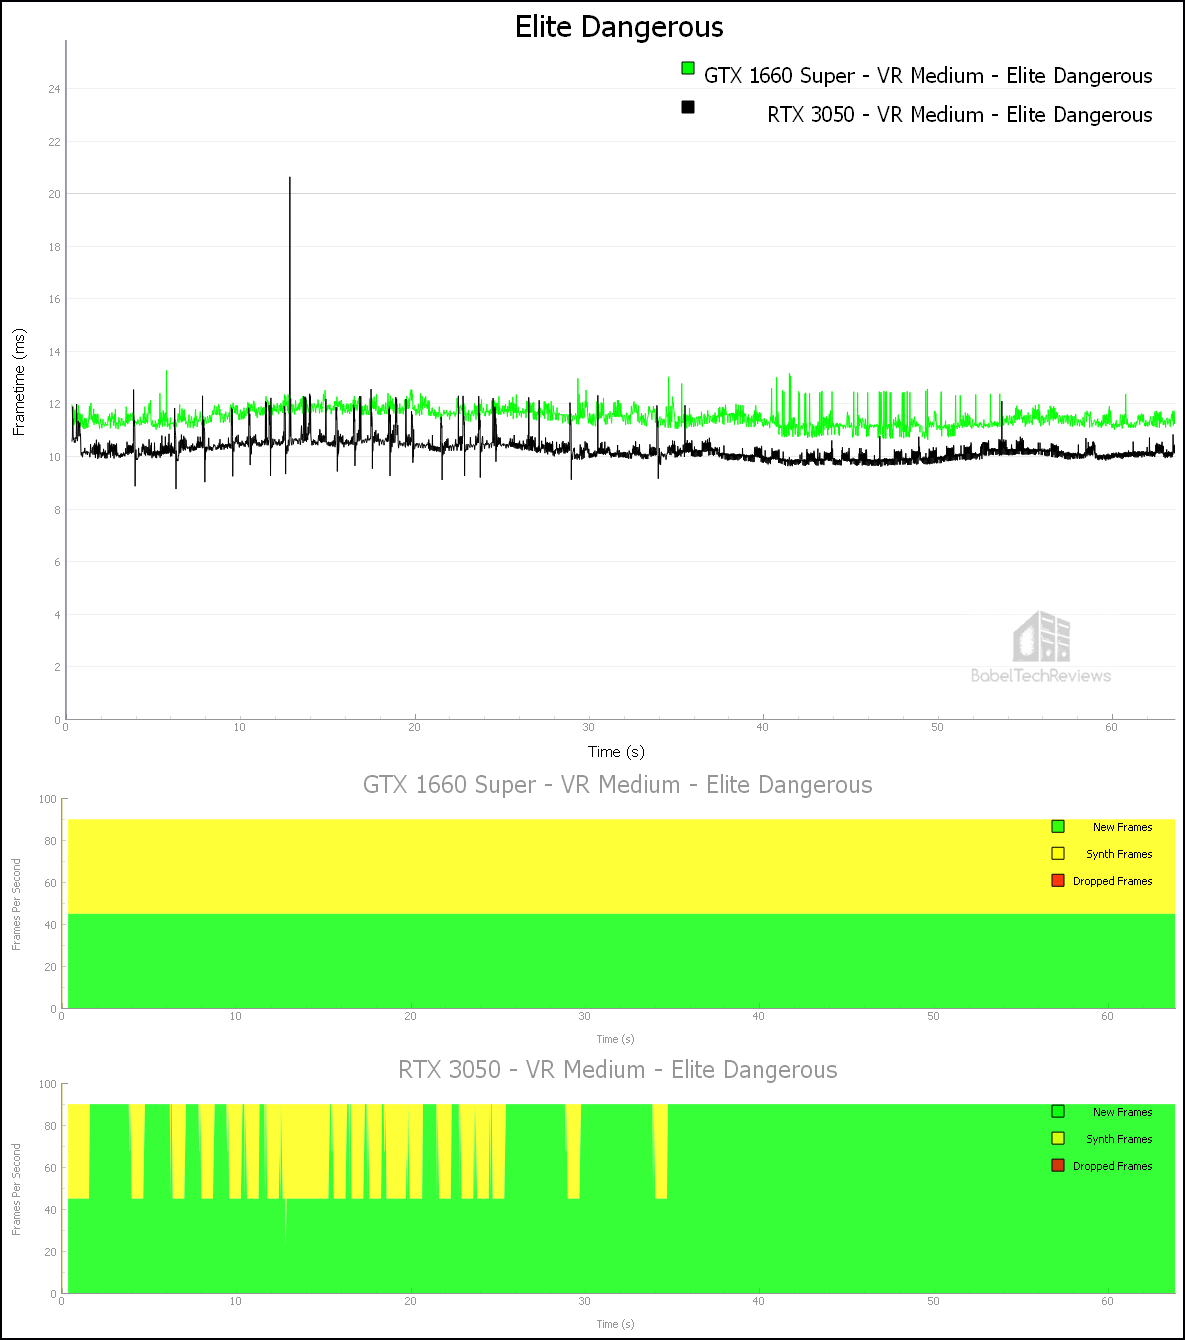Click the black RTX 3050 legend swatch in the frametime chart
This screenshot has width=1185, height=1340.
(688, 107)
